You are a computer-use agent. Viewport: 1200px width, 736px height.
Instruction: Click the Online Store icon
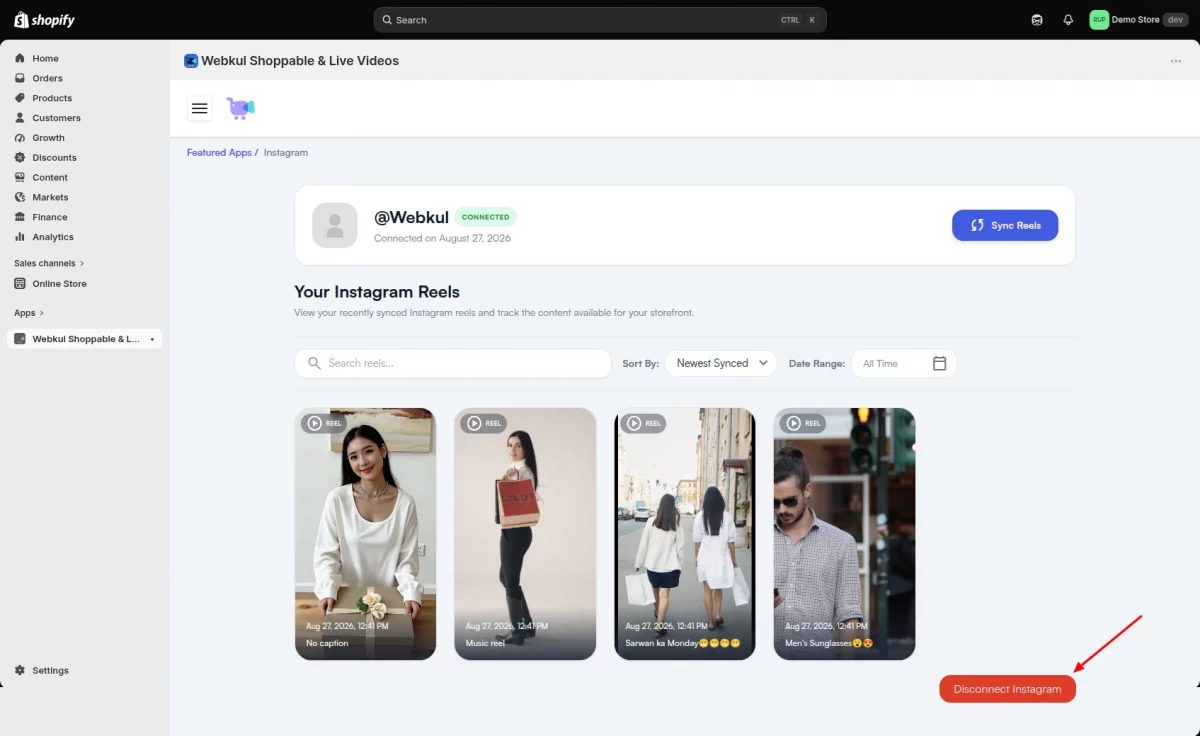20,284
